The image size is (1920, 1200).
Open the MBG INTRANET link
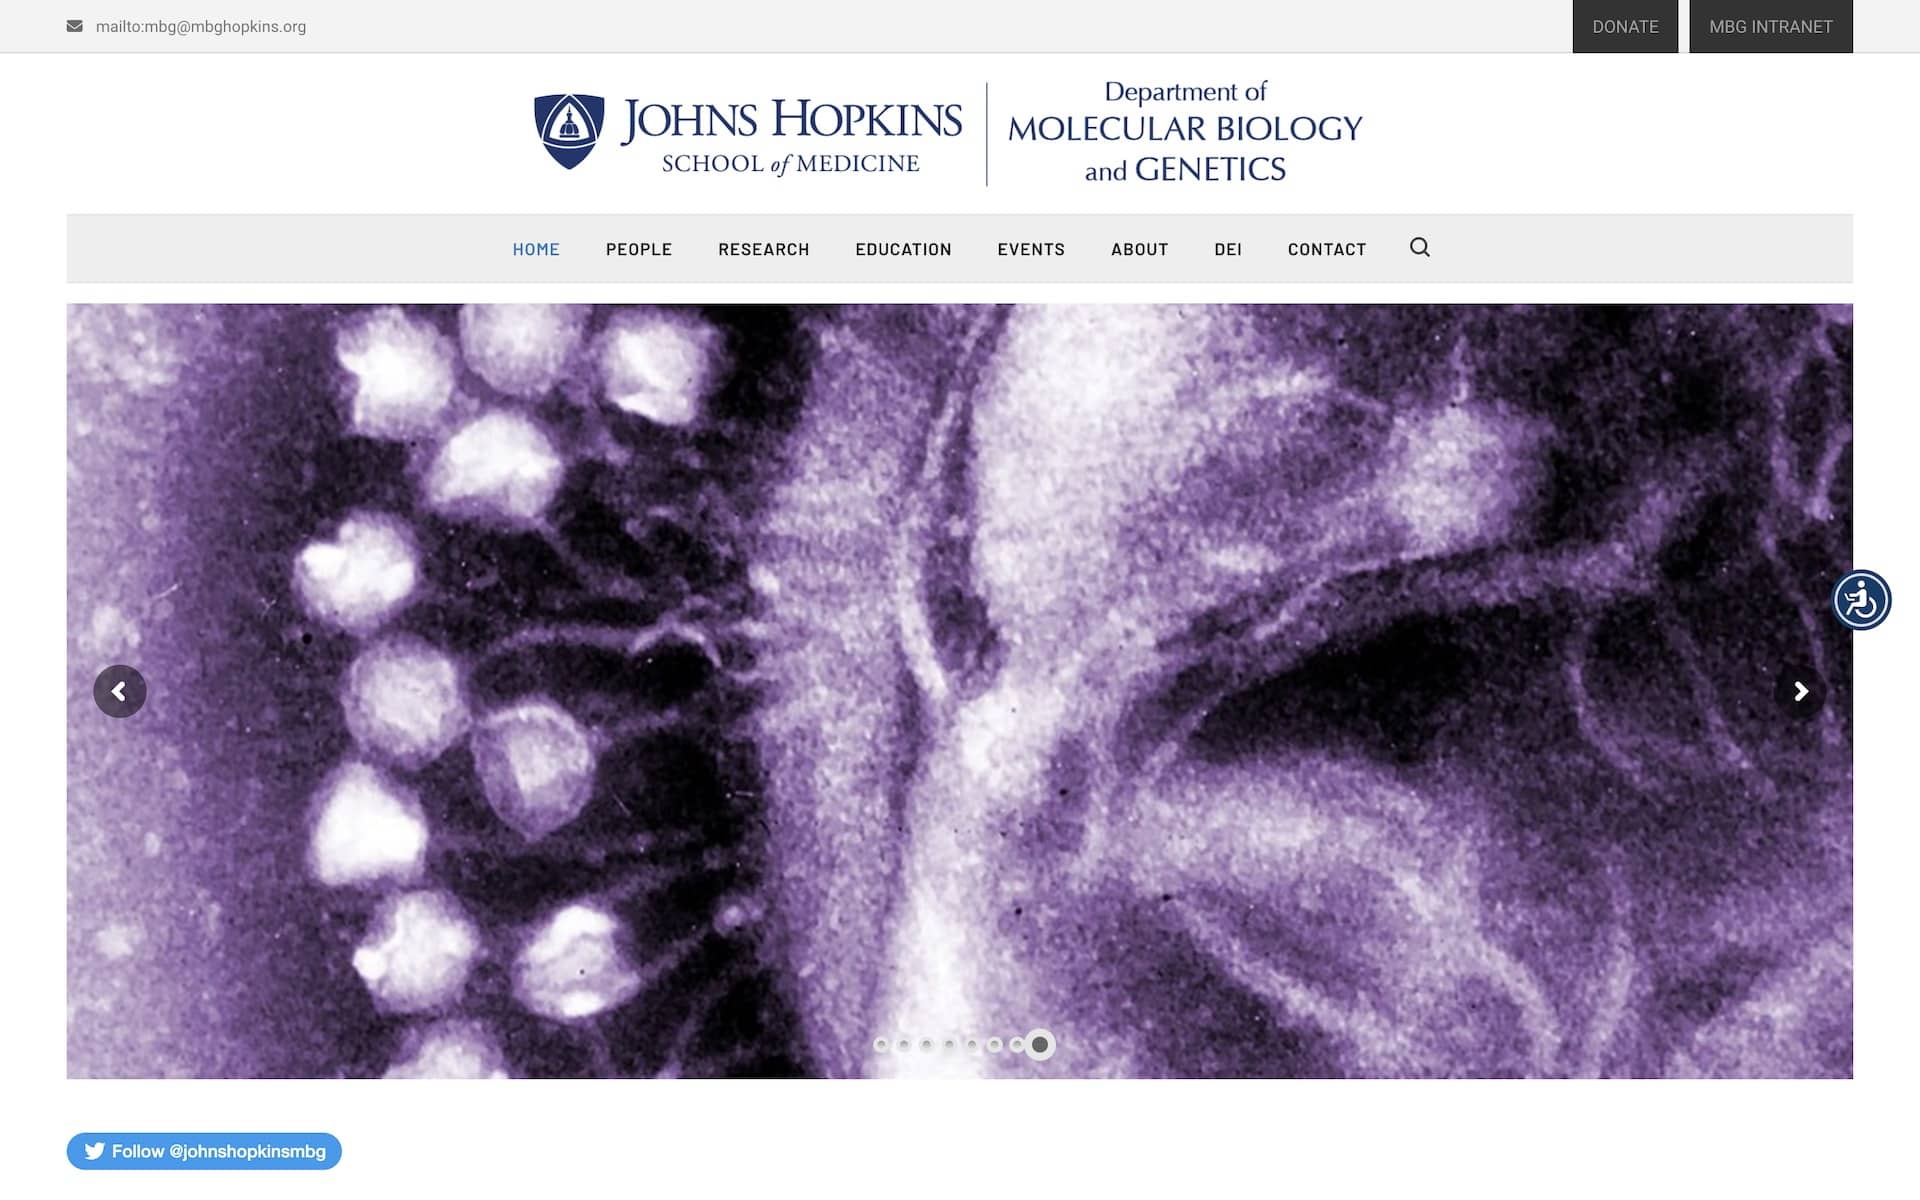tap(1770, 26)
